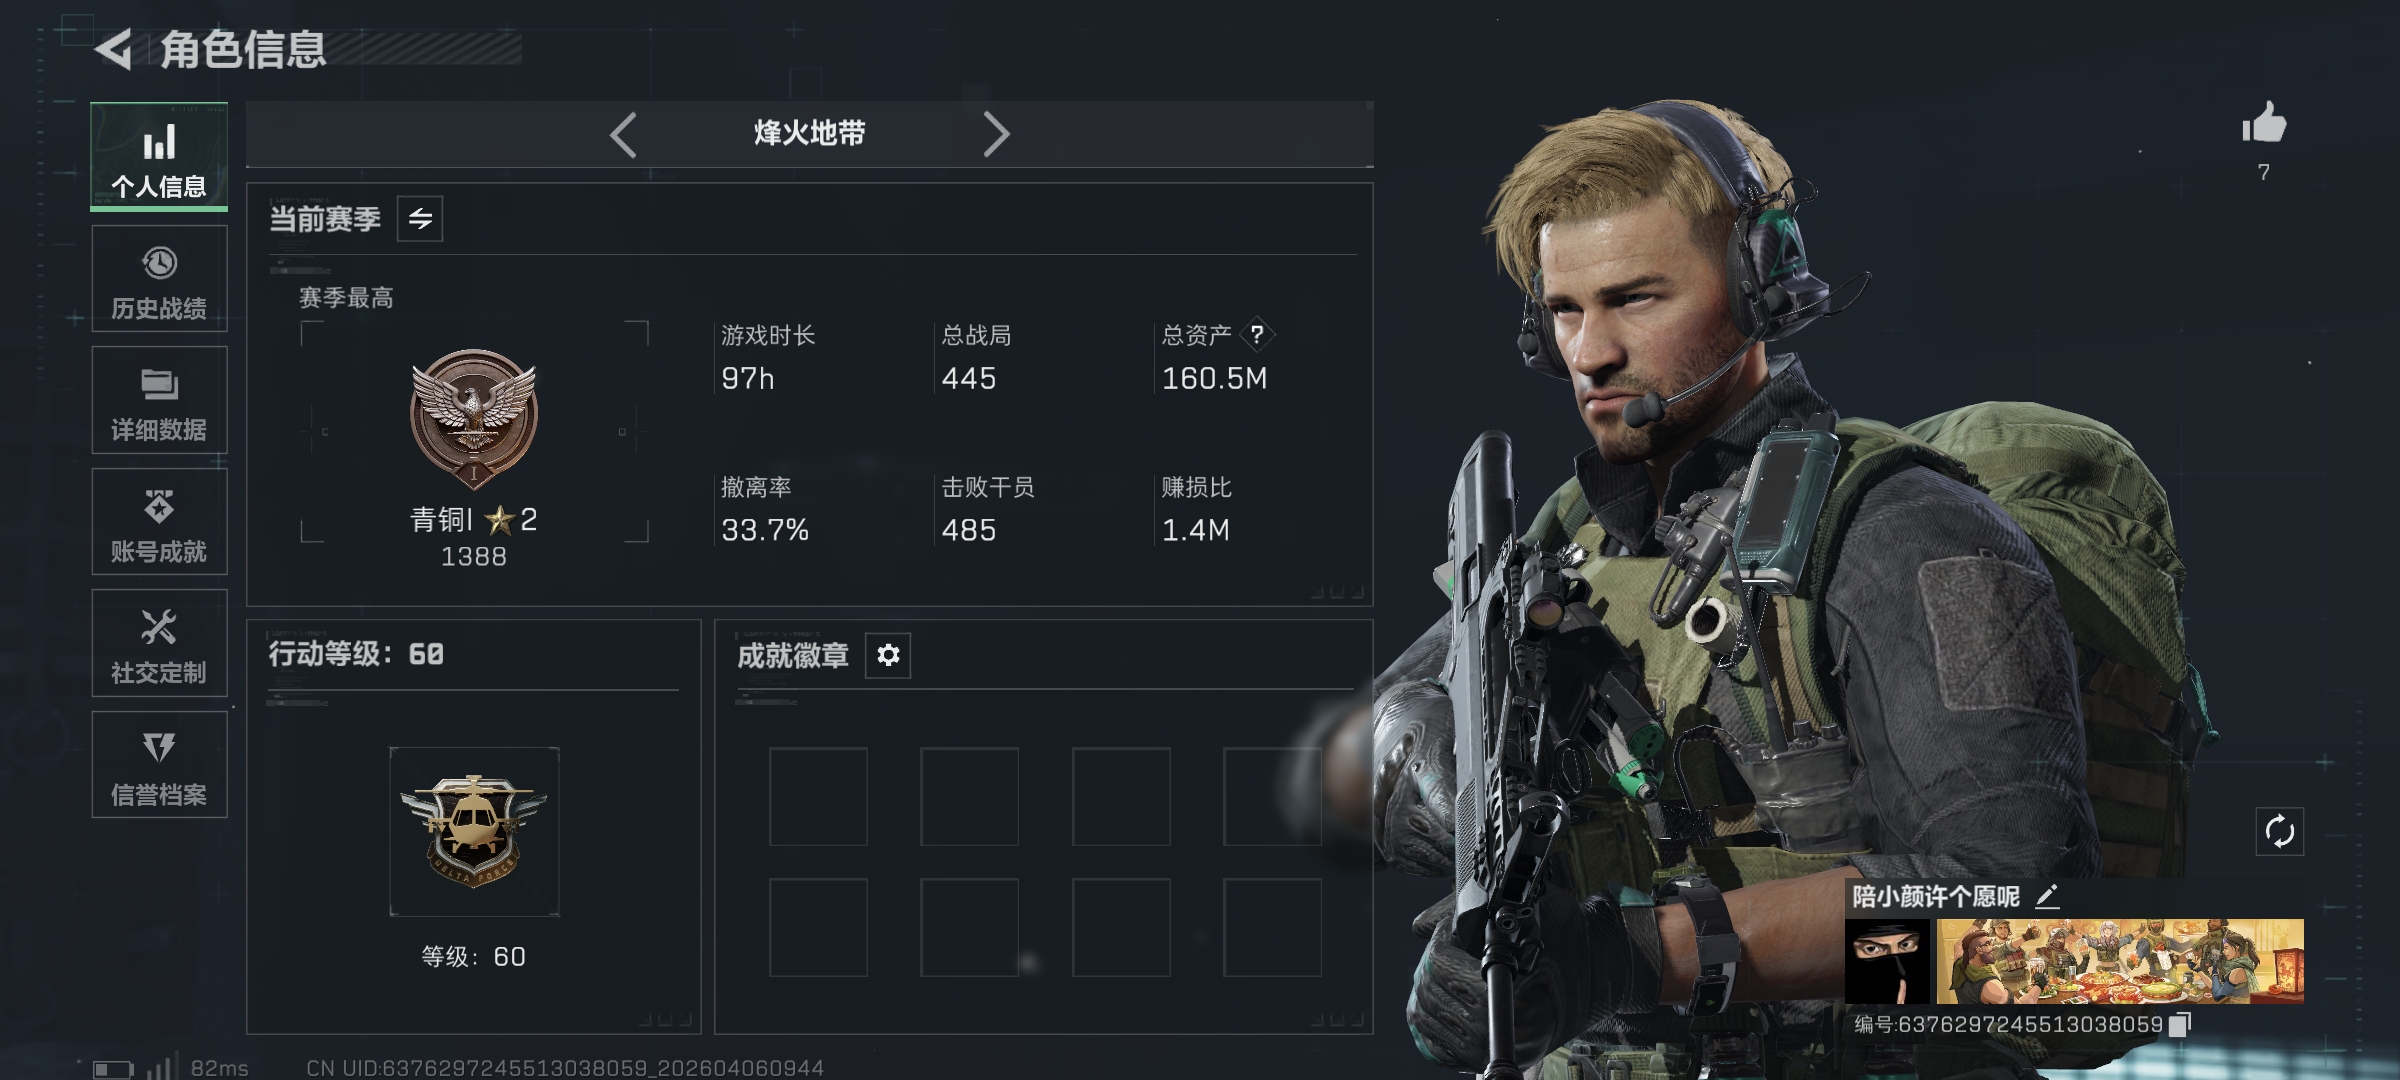Open the 社交定制 social customization section
This screenshot has width=2400, height=1080.
159,643
